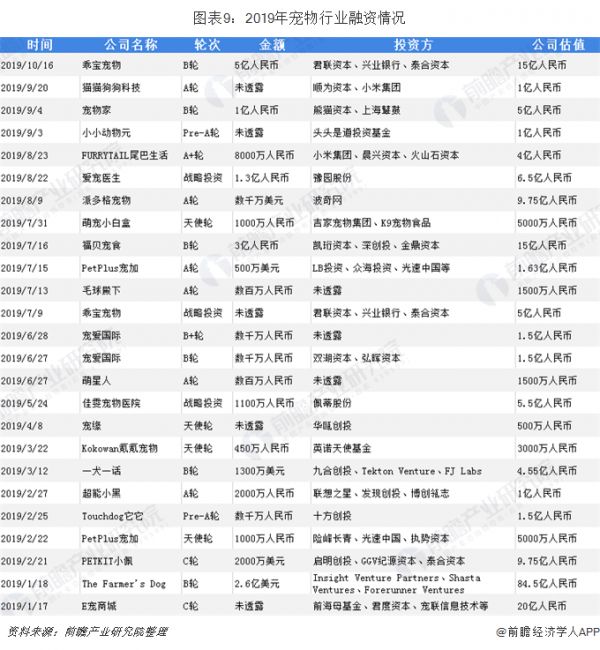Click the valuation 3000万人民币
This screenshot has width=600, height=650.
click(x=547, y=449)
